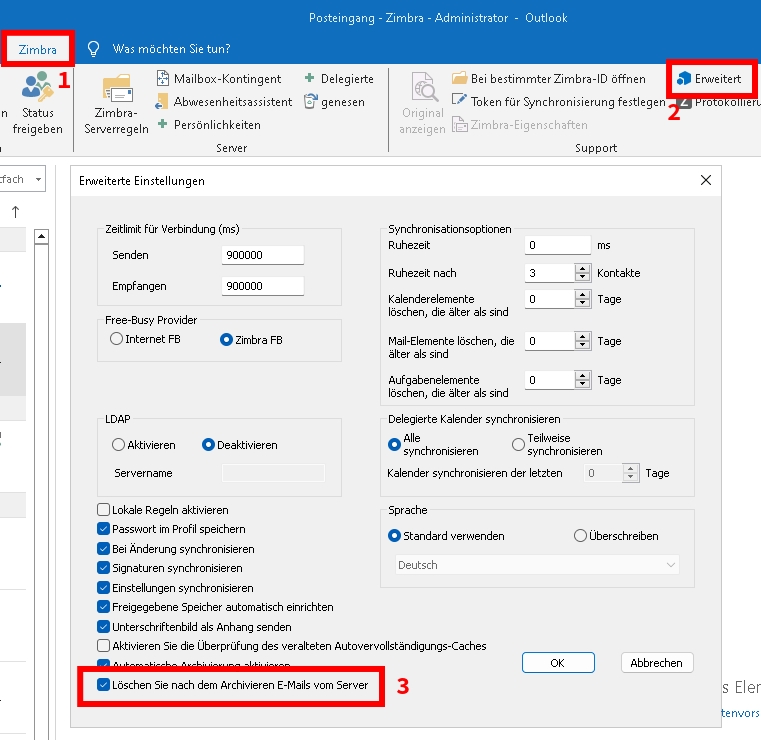This screenshot has height=740, width=761.
Task: Click the LDAP Servername field
Action: point(273,473)
